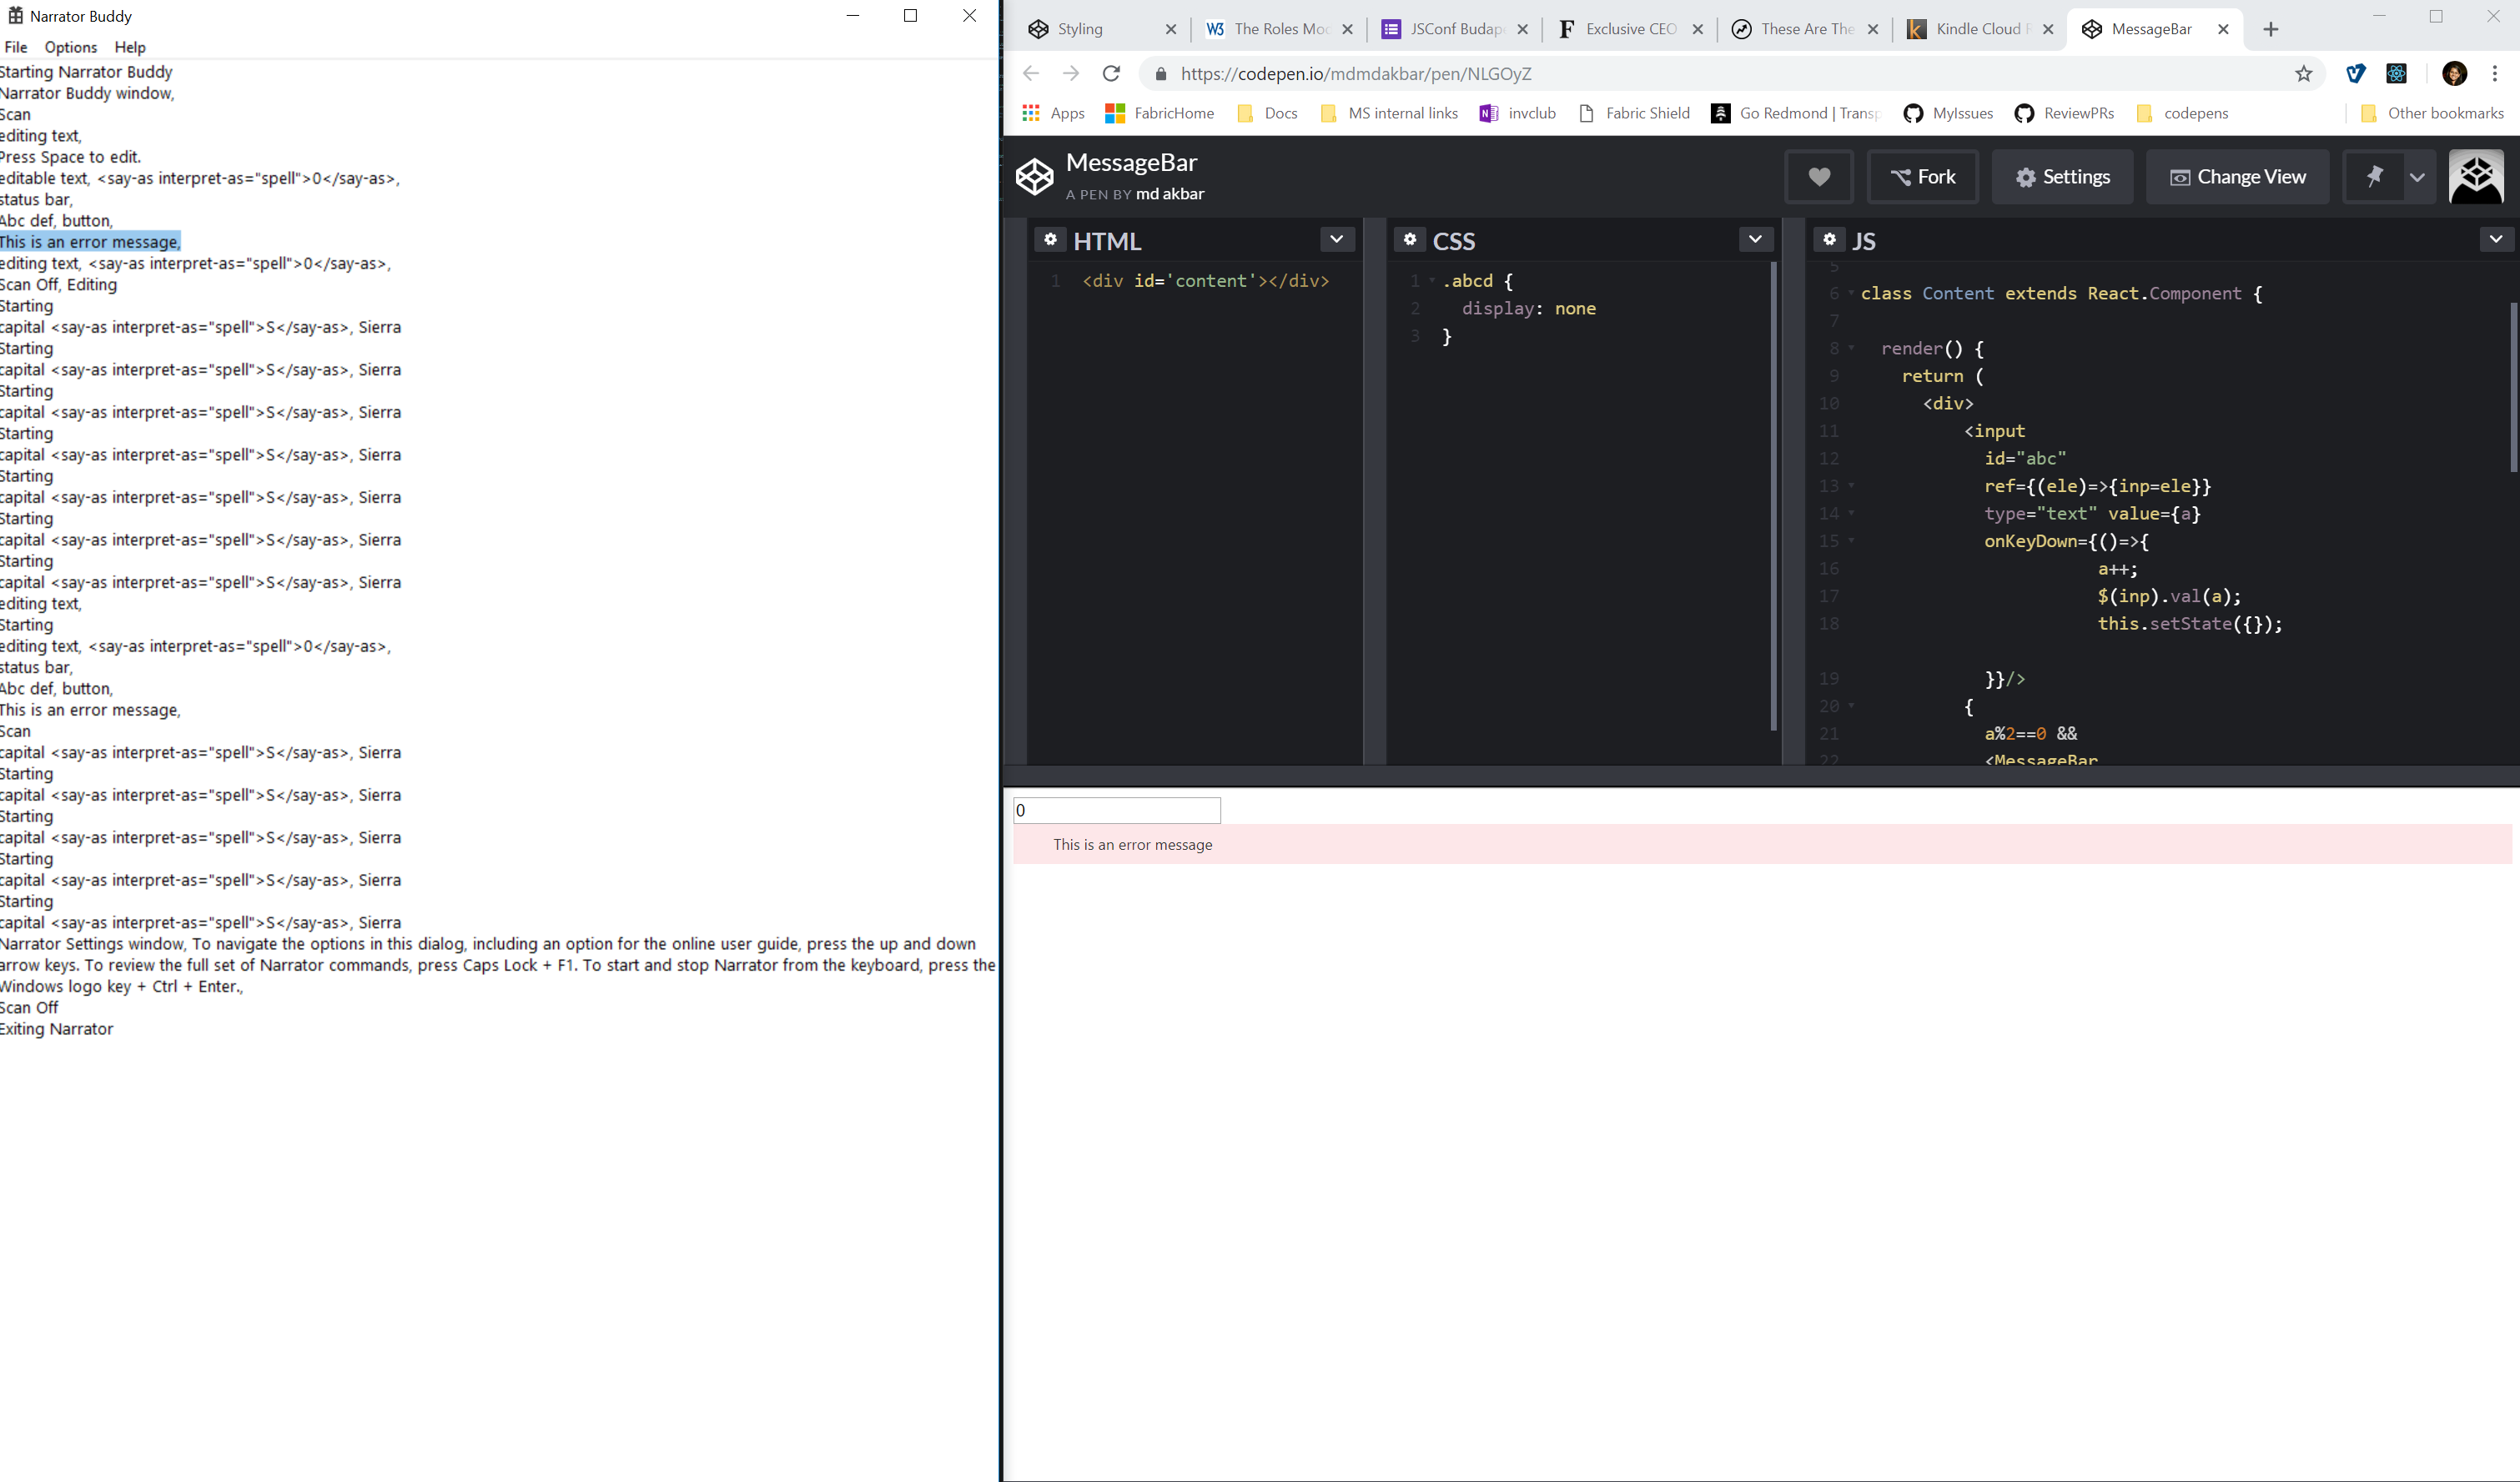The width and height of the screenshot is (2520, 1482).
Task: Click the React DevTools extension icon
Action: tap(2396, 73)
